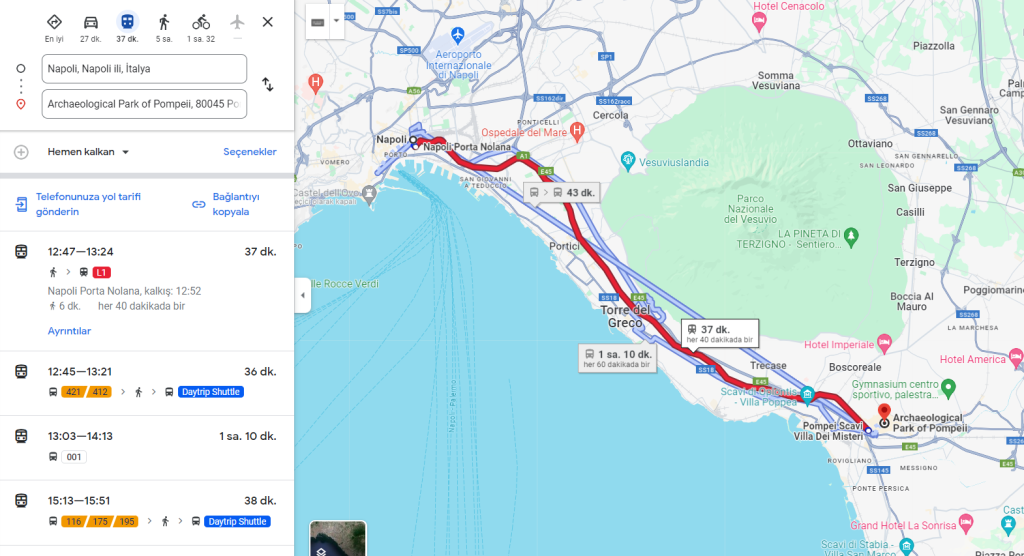Click the copy link chain icon
Viewport: 1024px width, 556px height.
(199, 204)
